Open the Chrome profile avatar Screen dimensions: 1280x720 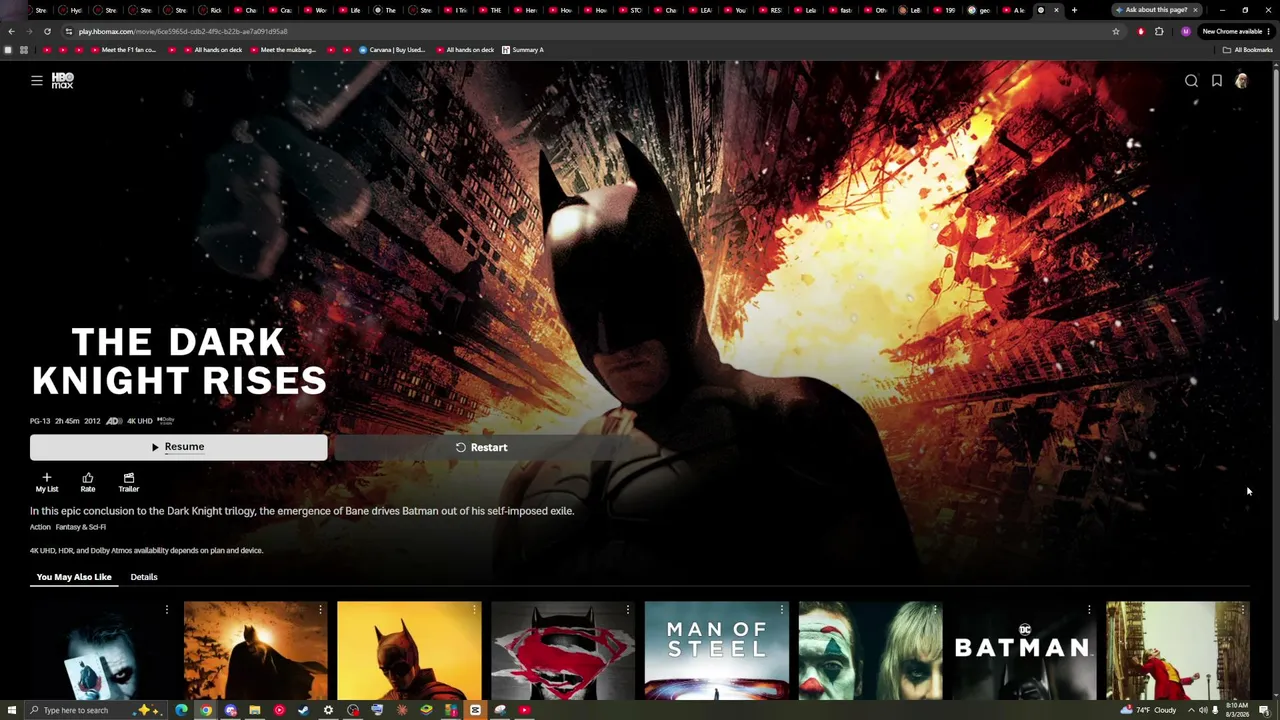tap(1186, 31)
